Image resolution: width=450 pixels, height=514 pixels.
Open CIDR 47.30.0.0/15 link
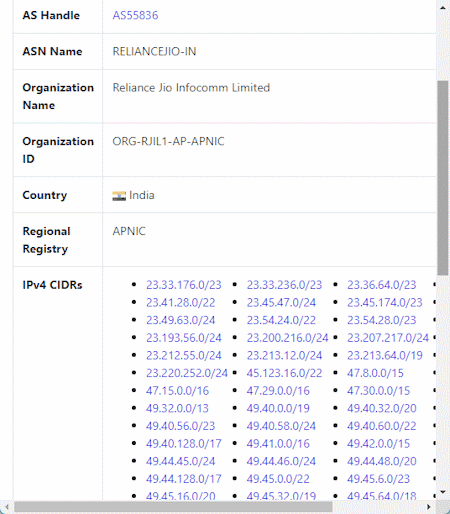[379, 391]
